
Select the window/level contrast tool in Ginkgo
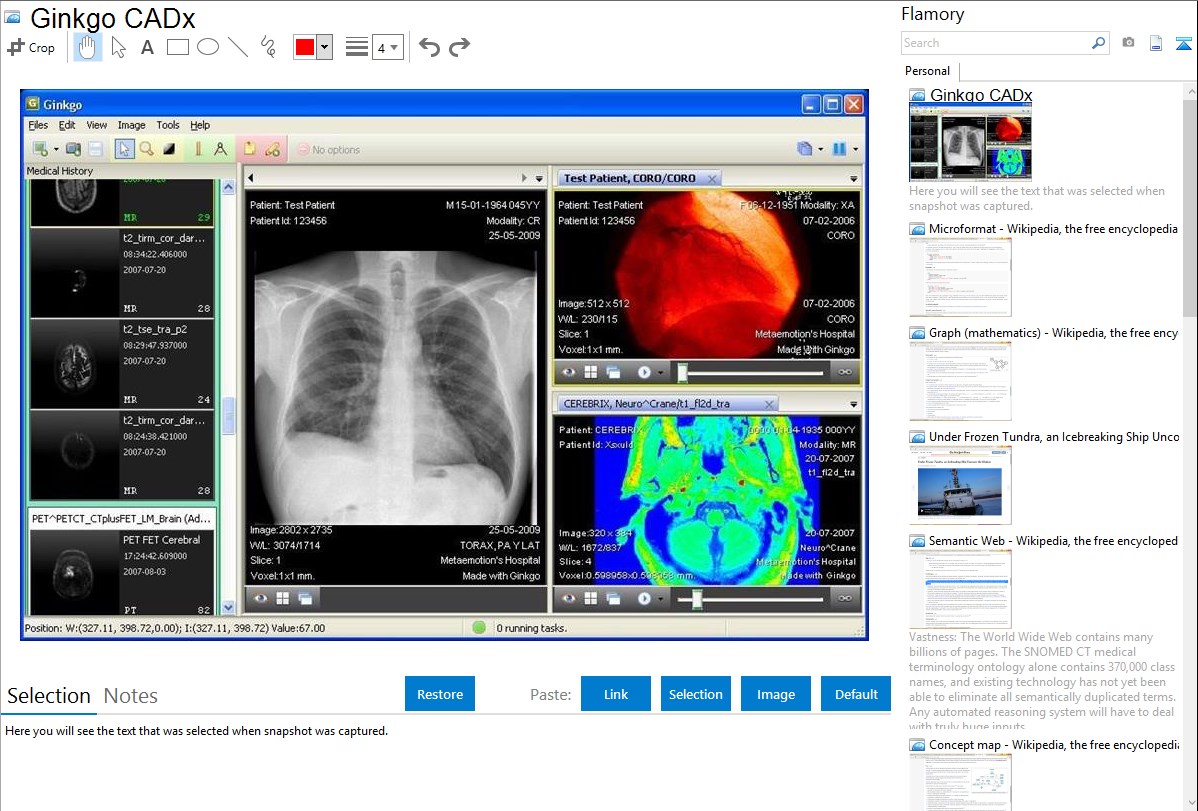(169, 149)
